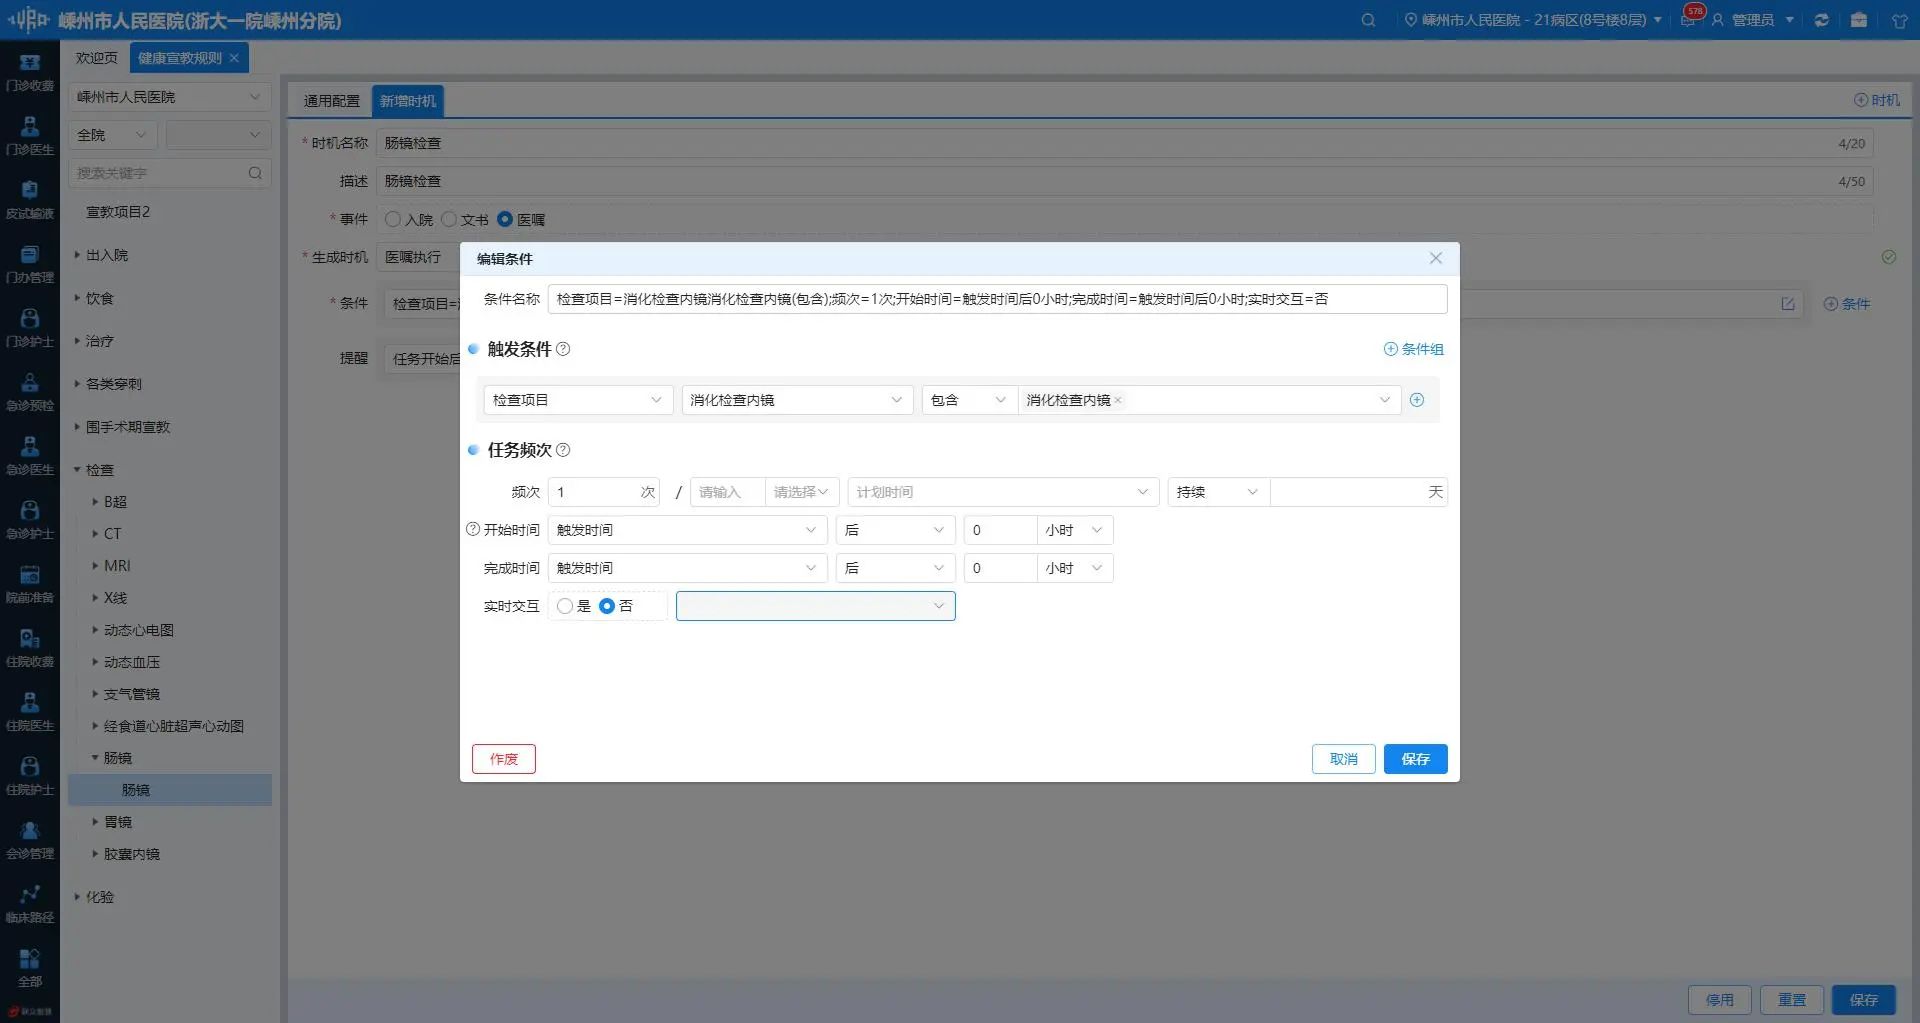Expand the 胃镜 tree node
Image resolution: width=1920 pixels, height=1023 pixels.
coord(96,822)
